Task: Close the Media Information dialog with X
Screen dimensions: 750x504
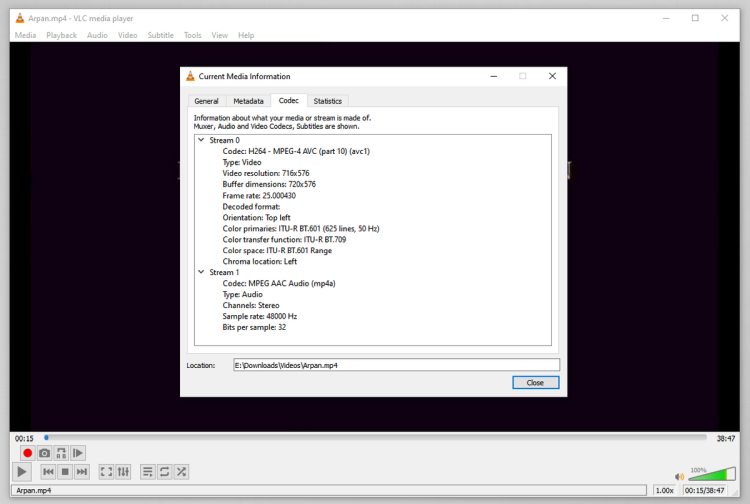Action: pos(552,76)
